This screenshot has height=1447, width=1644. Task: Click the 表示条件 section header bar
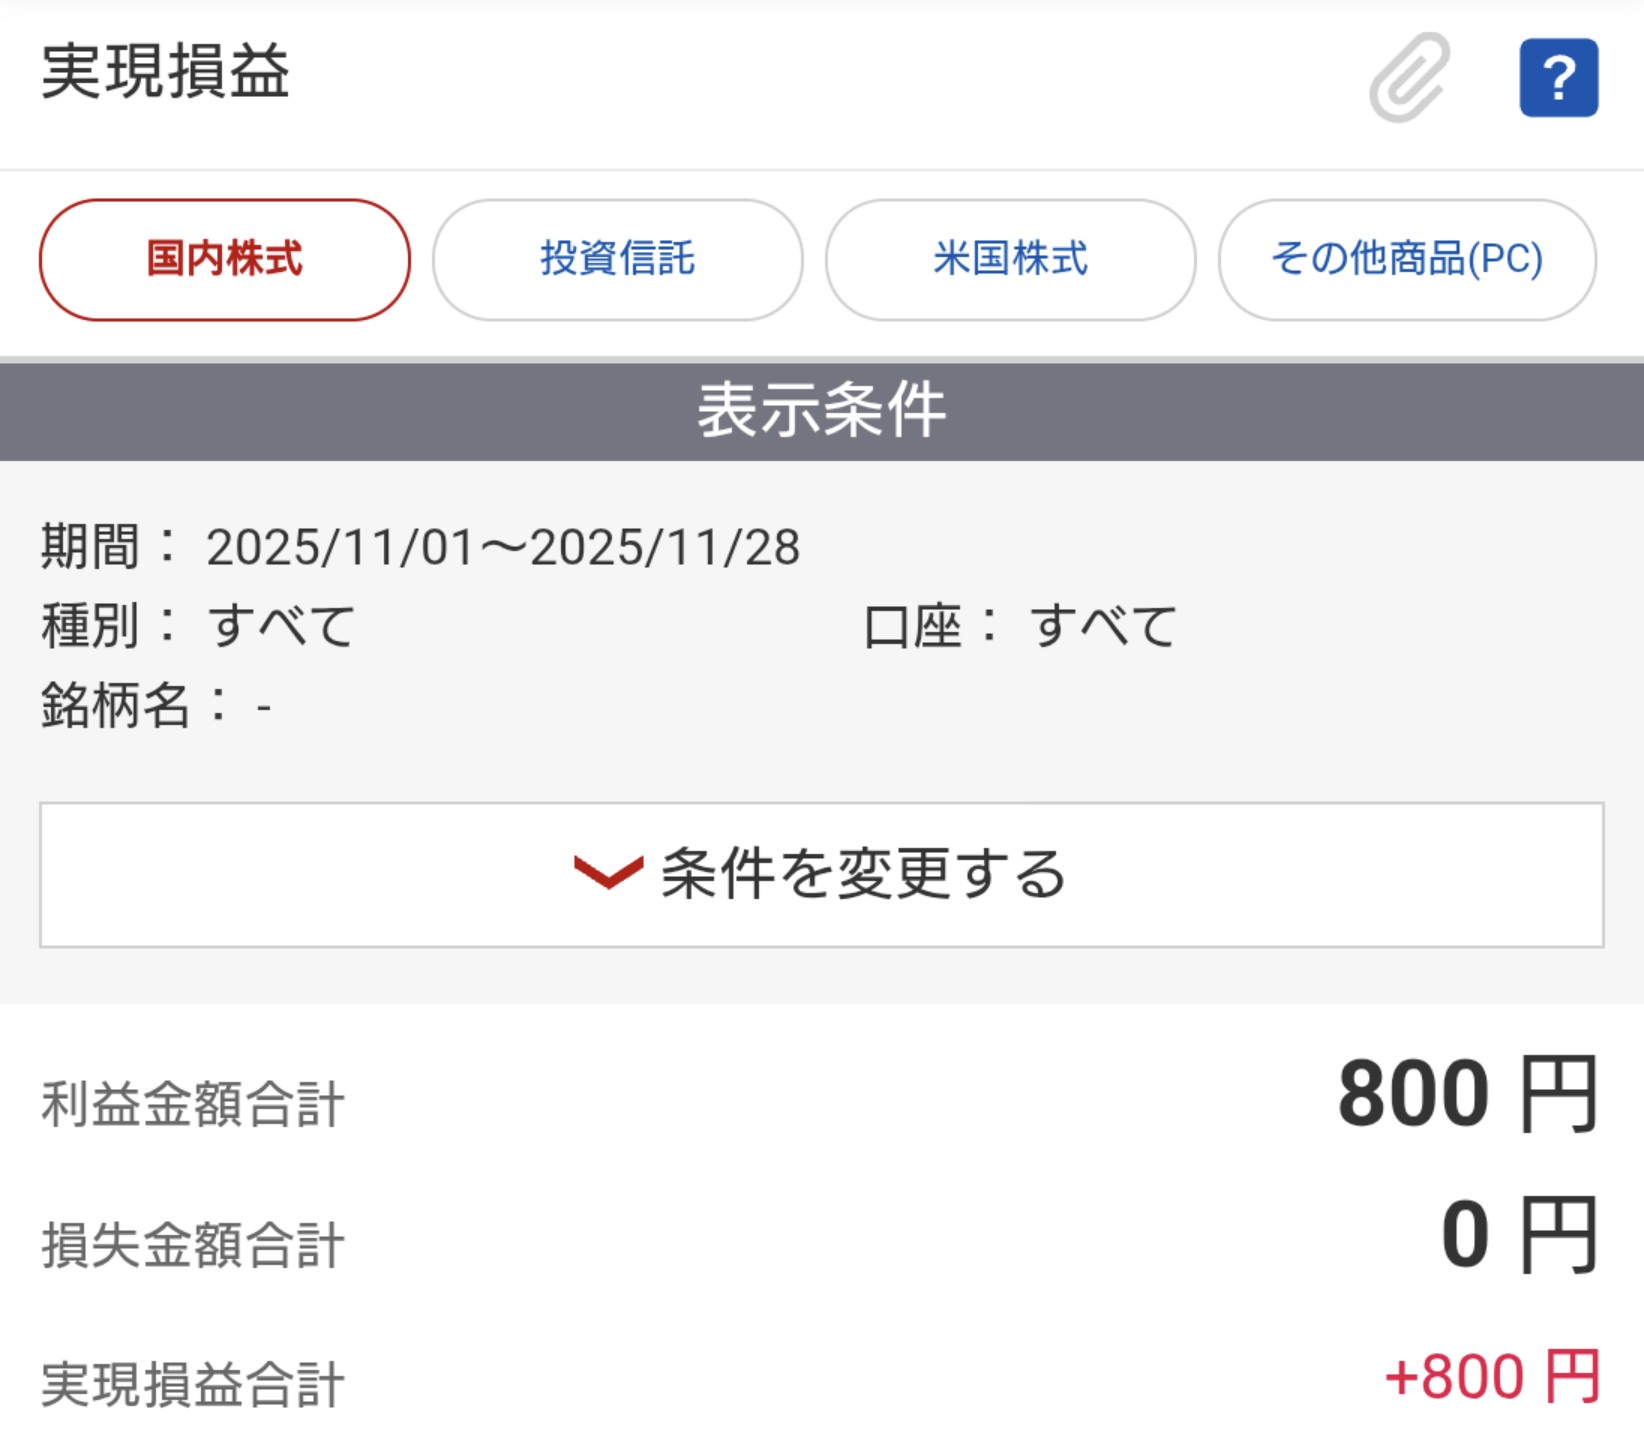[x=822, y=410]
